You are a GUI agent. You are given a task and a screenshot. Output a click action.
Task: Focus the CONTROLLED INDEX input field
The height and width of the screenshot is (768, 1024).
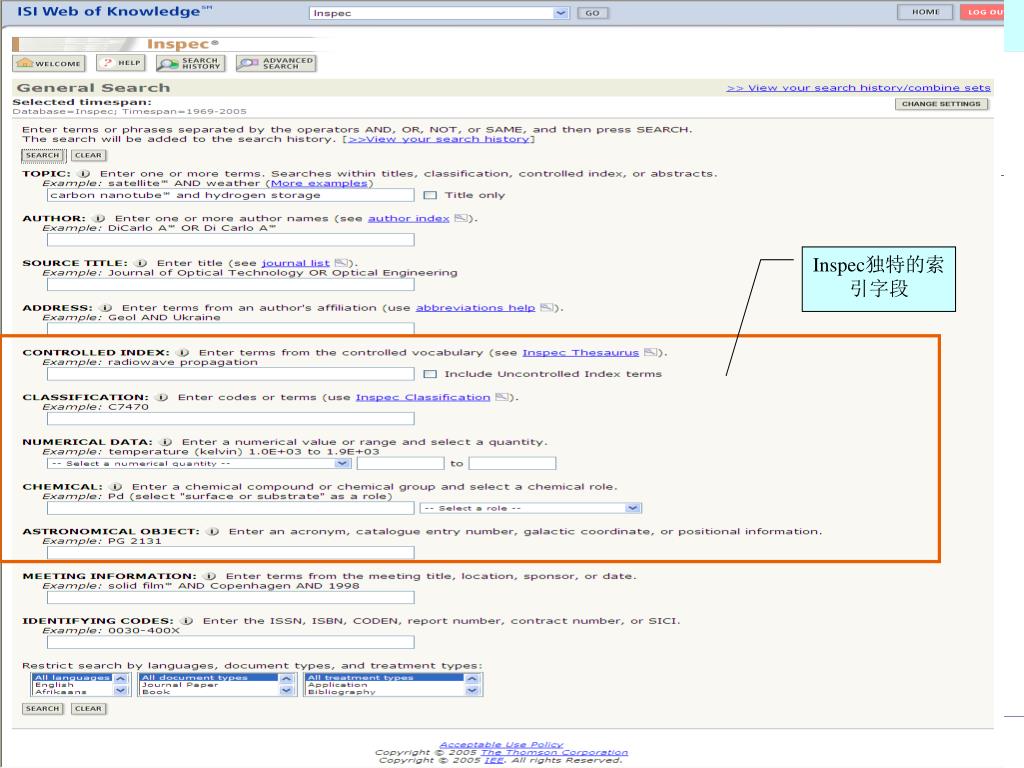231,374
